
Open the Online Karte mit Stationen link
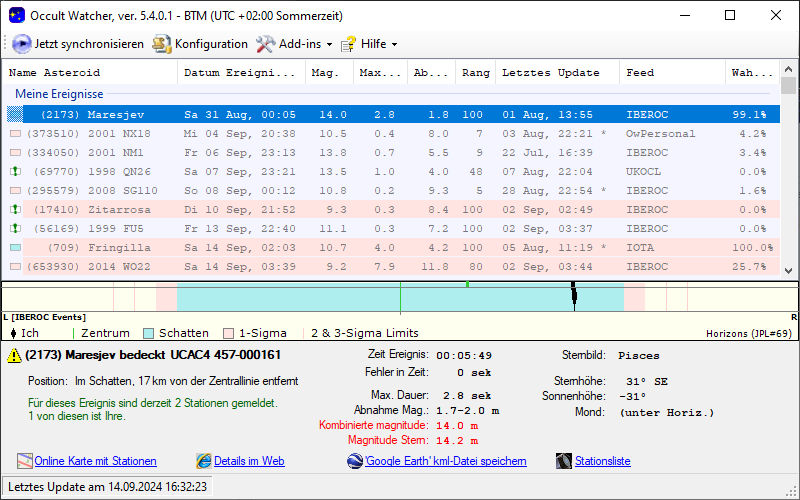point(95,461)
